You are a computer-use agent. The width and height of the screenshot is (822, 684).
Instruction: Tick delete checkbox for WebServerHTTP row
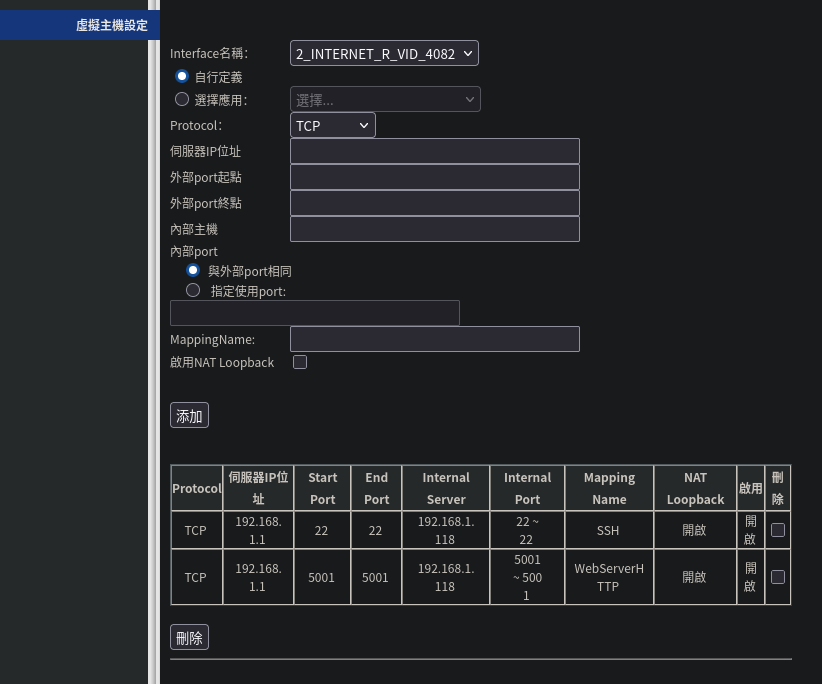(778, 577)
